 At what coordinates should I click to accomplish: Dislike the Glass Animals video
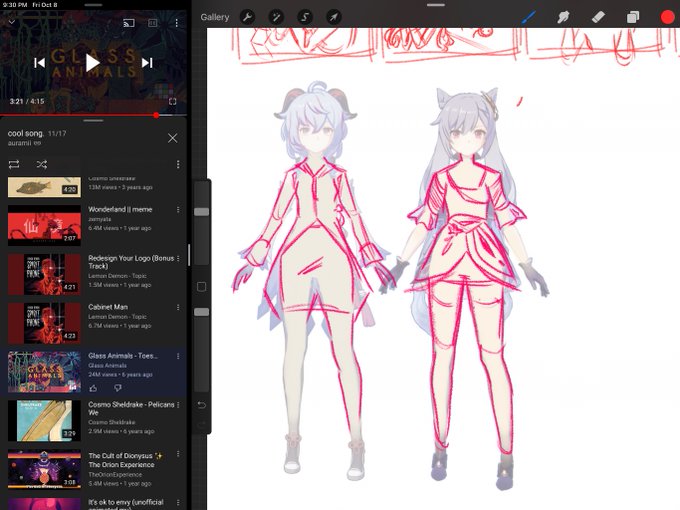point(118,388)
